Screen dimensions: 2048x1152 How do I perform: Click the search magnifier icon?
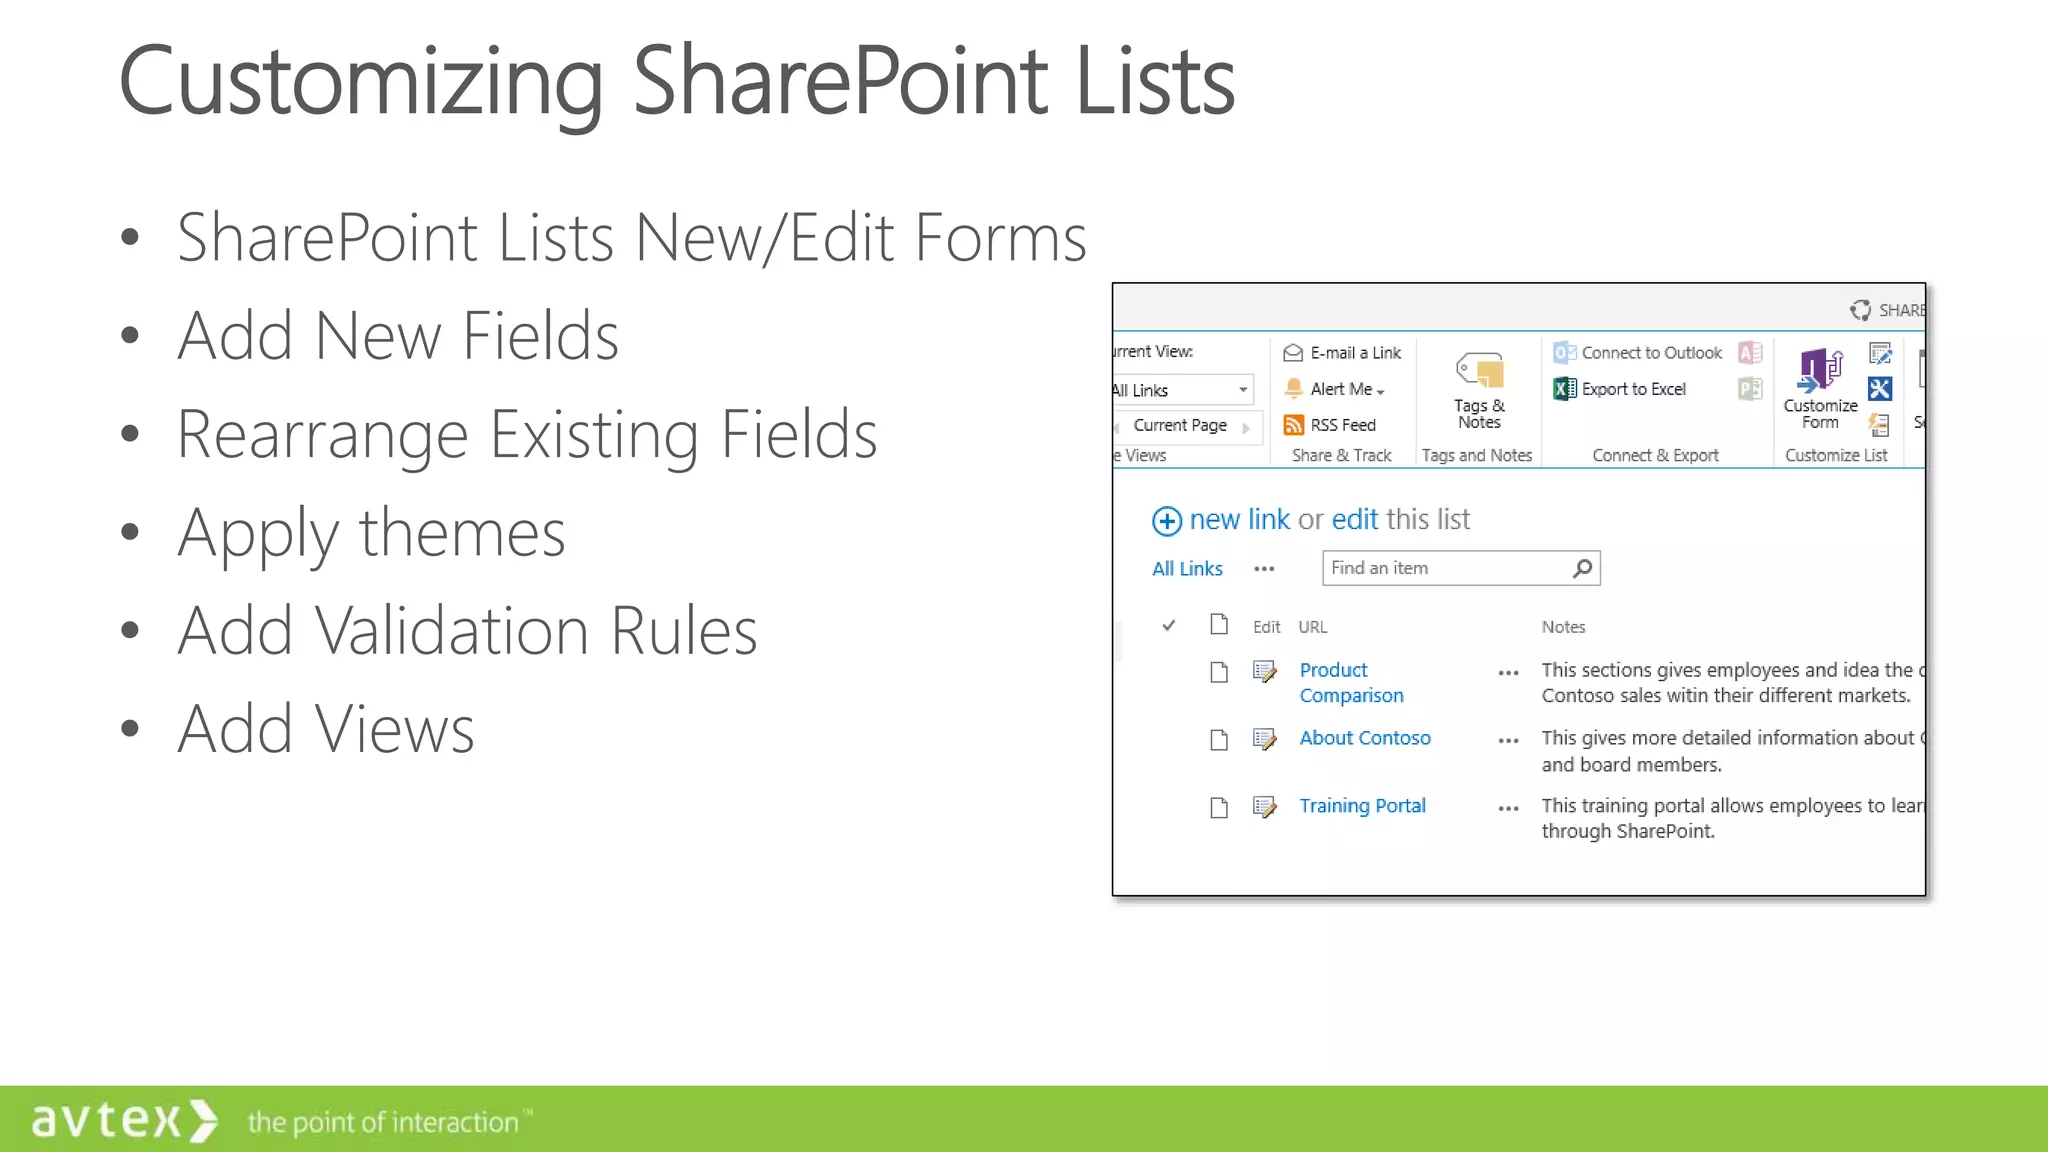1582,568
